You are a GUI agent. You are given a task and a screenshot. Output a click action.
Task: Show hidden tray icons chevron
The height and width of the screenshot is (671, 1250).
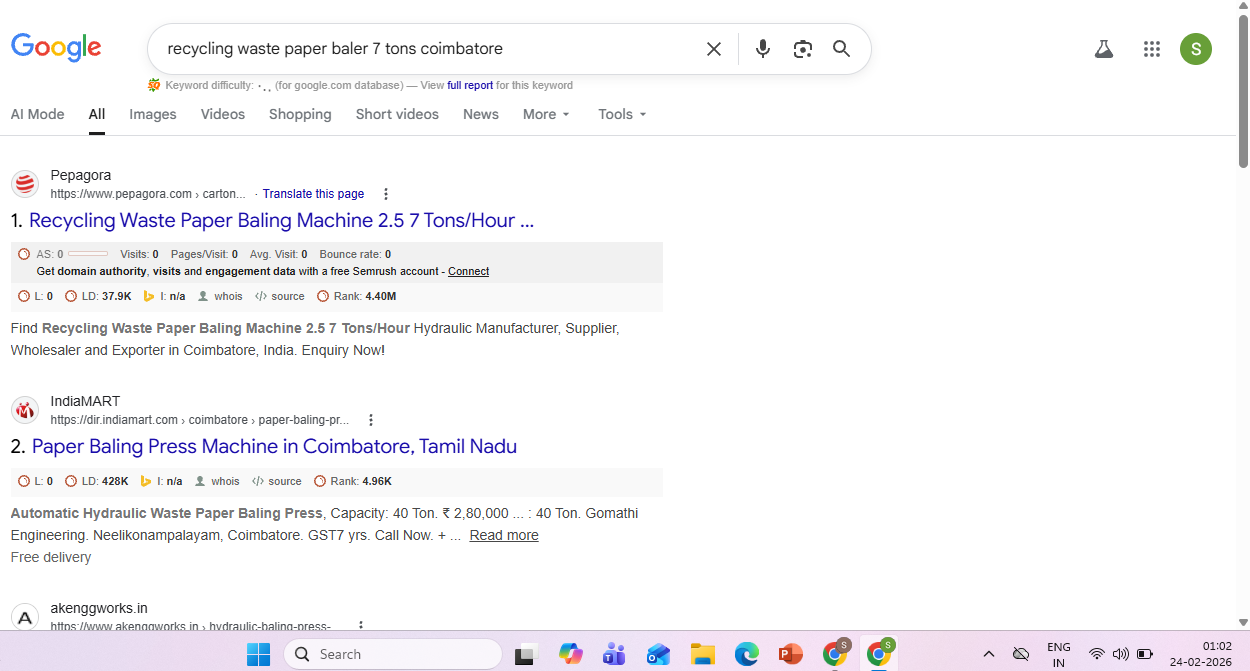coord(989,654)
